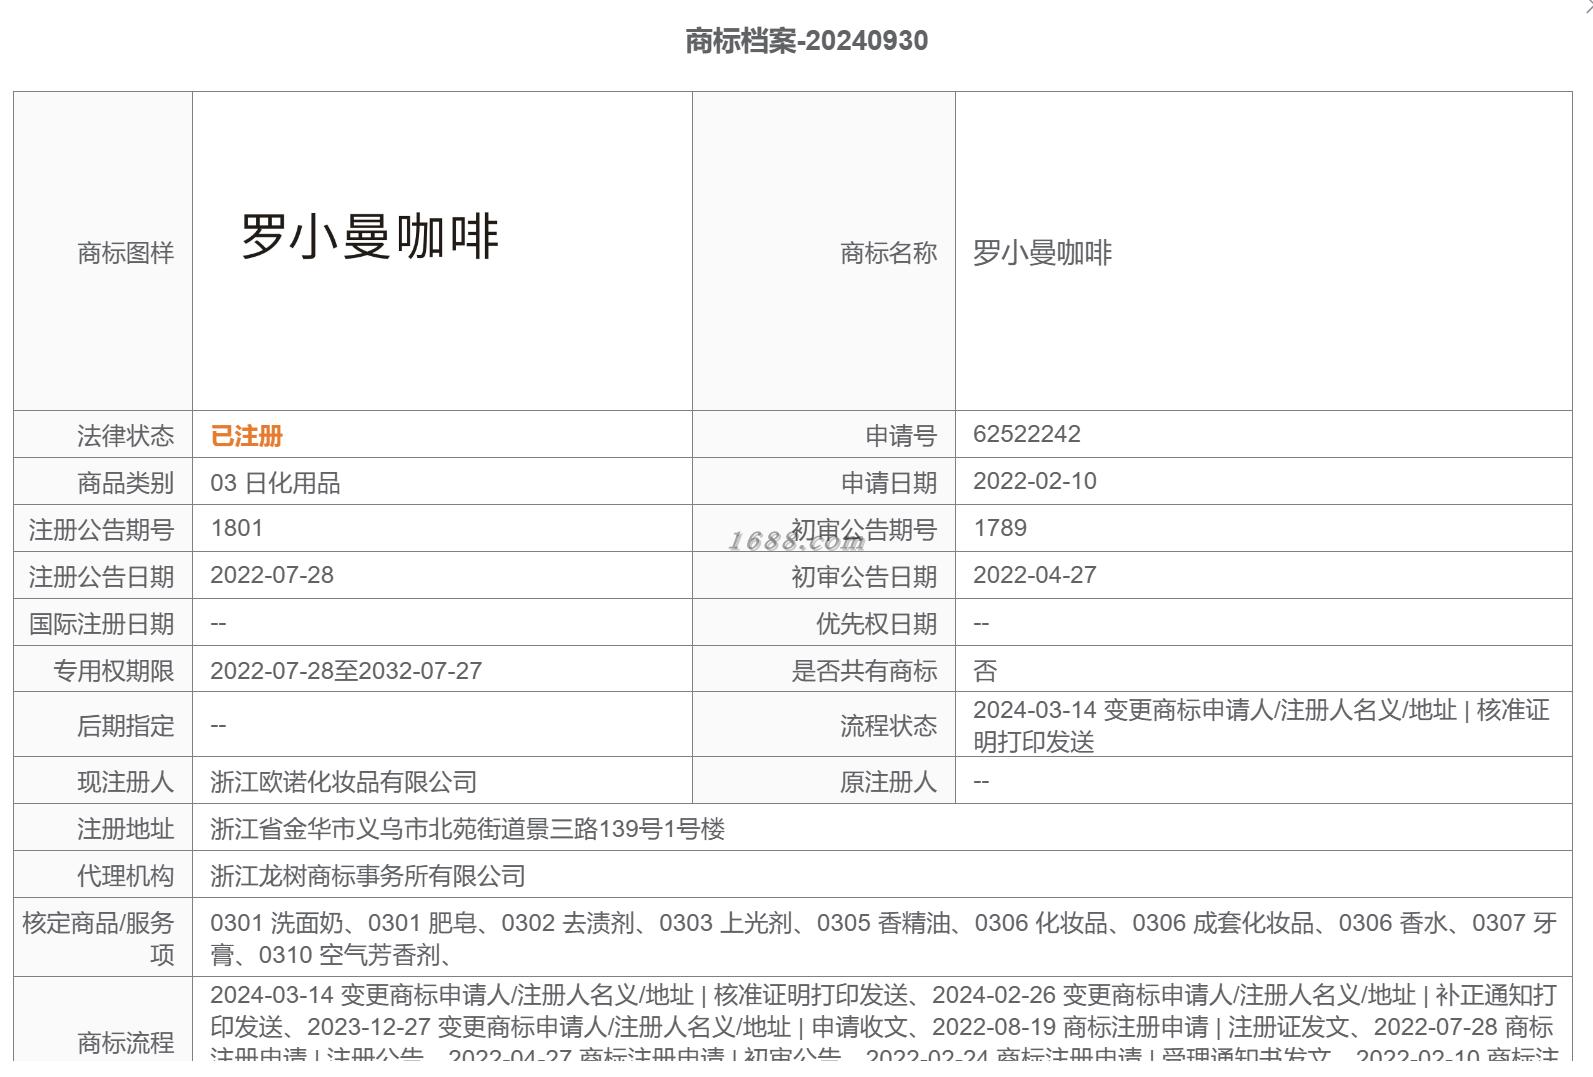Click the application number 62522242
The image size is (1593, 1077).
[x=1027, y=434]
